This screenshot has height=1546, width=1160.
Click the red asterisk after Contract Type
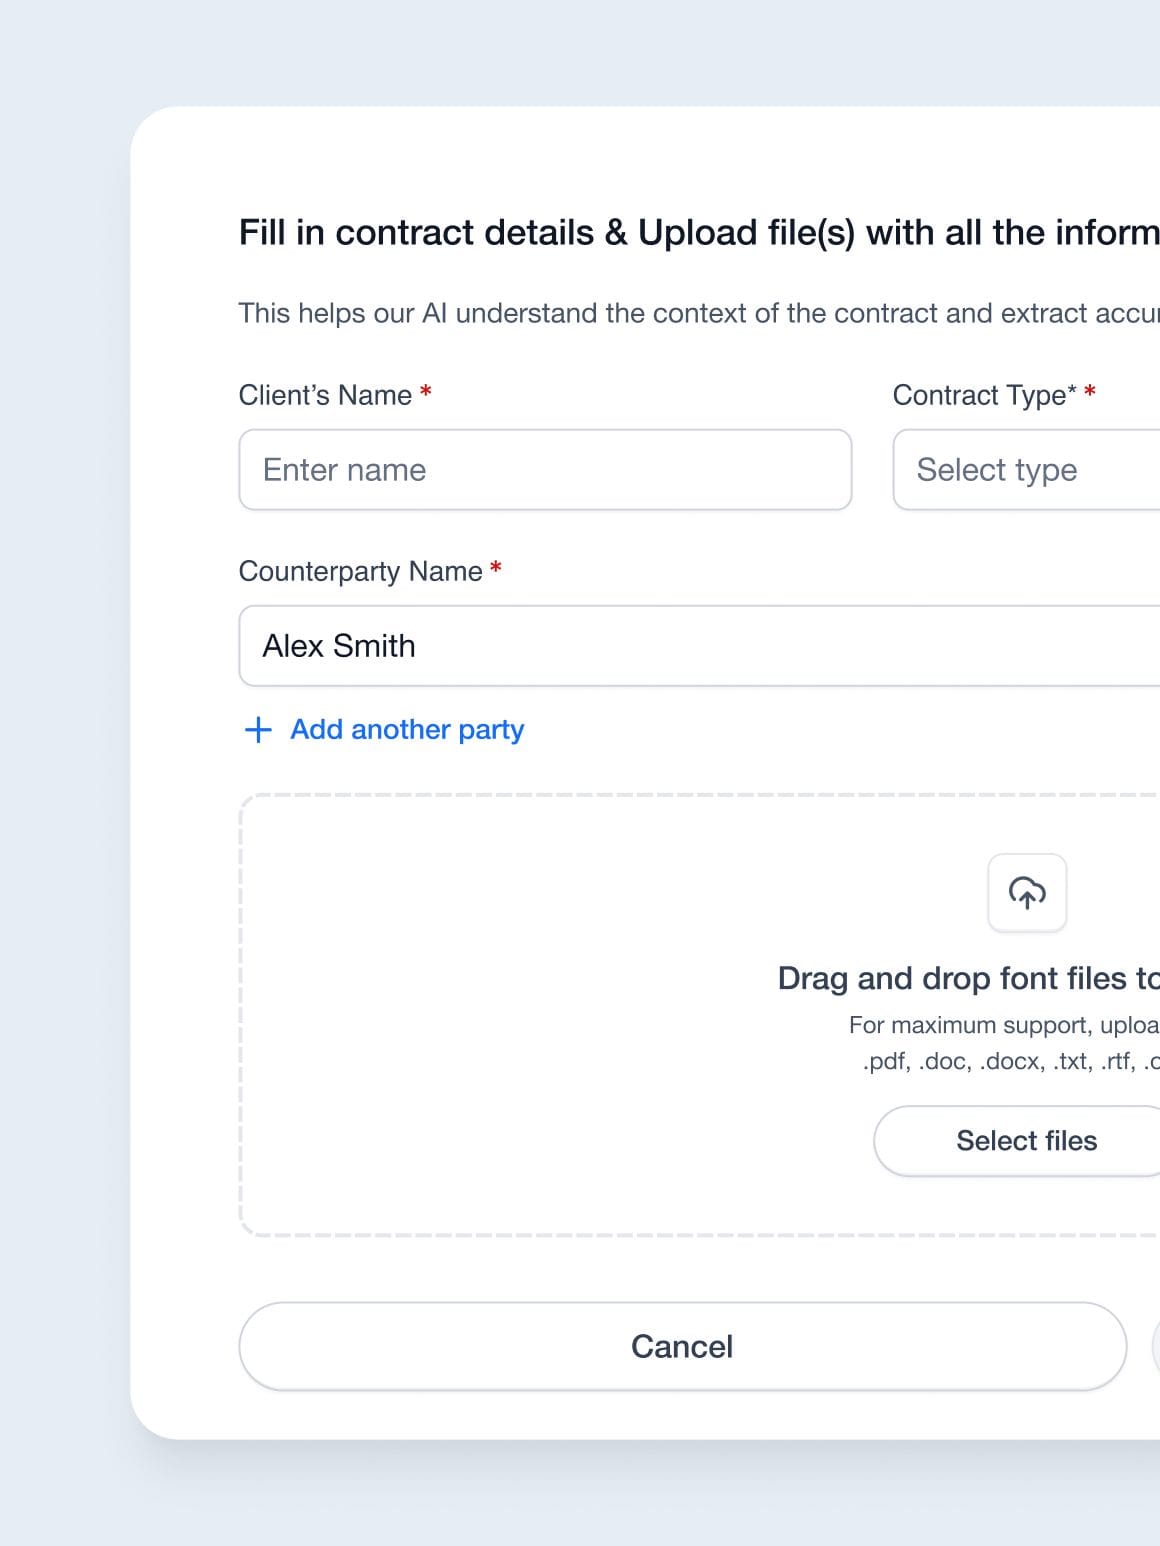(x=1090, y=392)
